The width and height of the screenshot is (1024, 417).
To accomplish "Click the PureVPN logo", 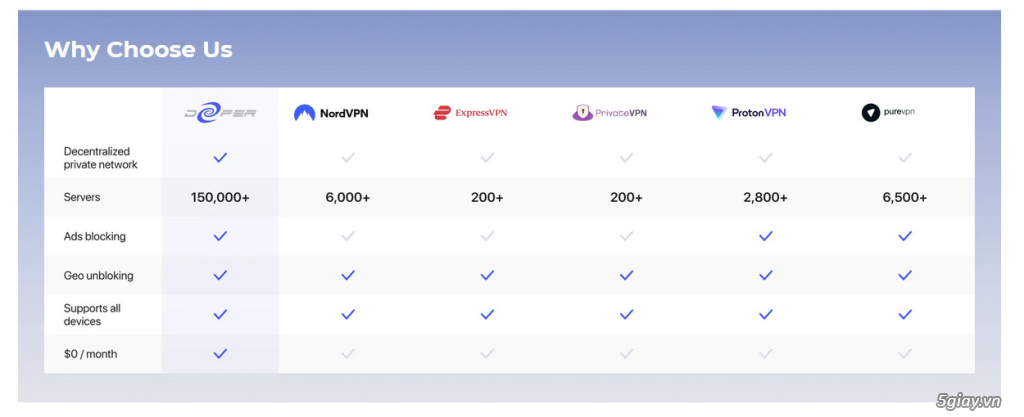I will click(888, 112).
